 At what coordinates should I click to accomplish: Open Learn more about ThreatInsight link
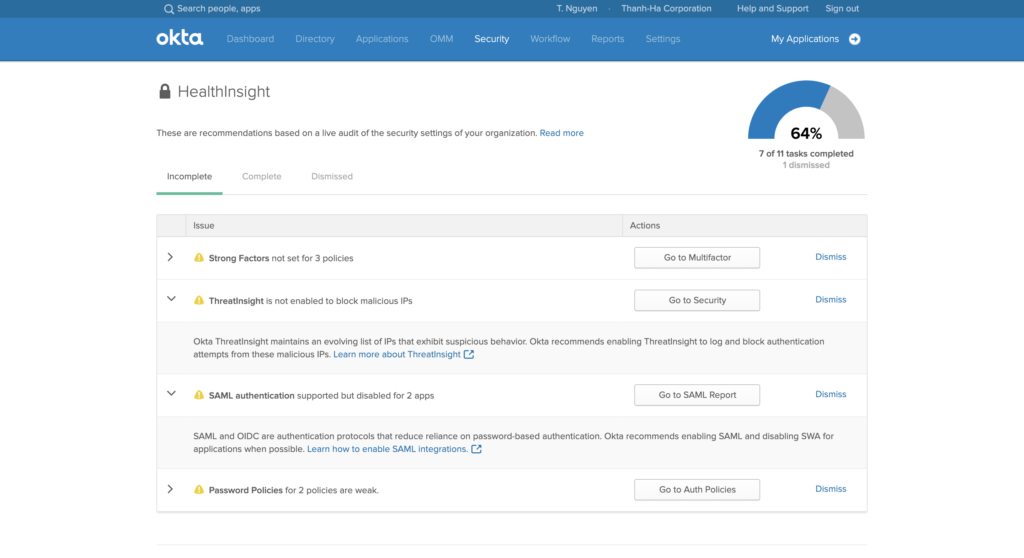coord(397,354)
